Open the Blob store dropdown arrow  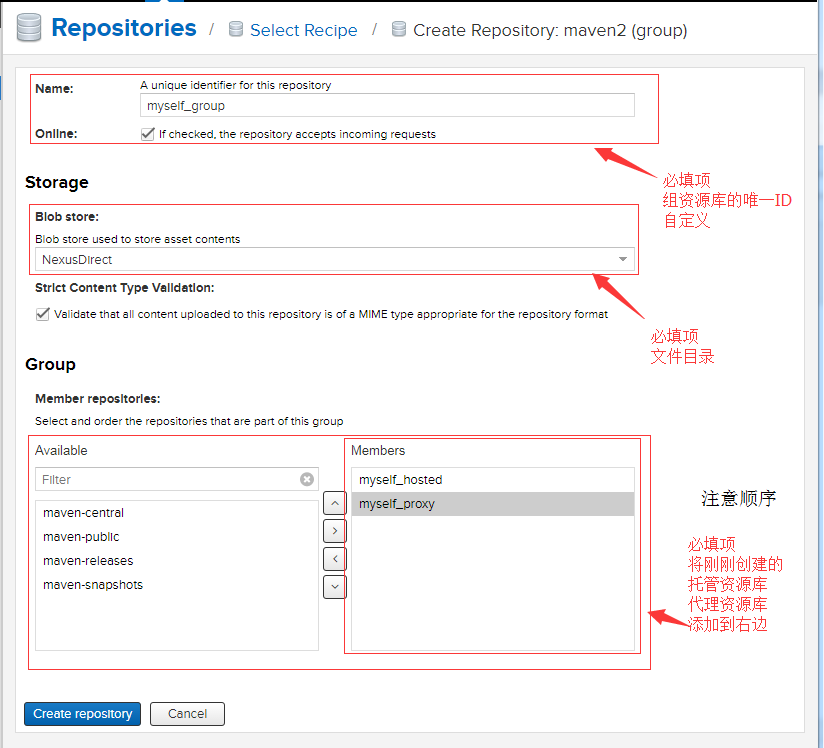tap(623, 259)
